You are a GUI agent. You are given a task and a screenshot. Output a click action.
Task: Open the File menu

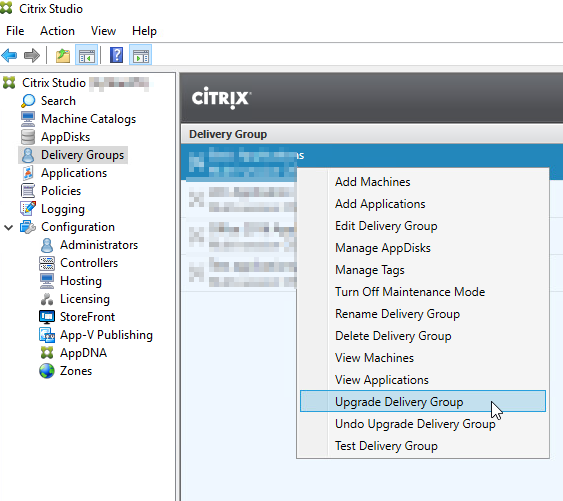tap(15, 31)
